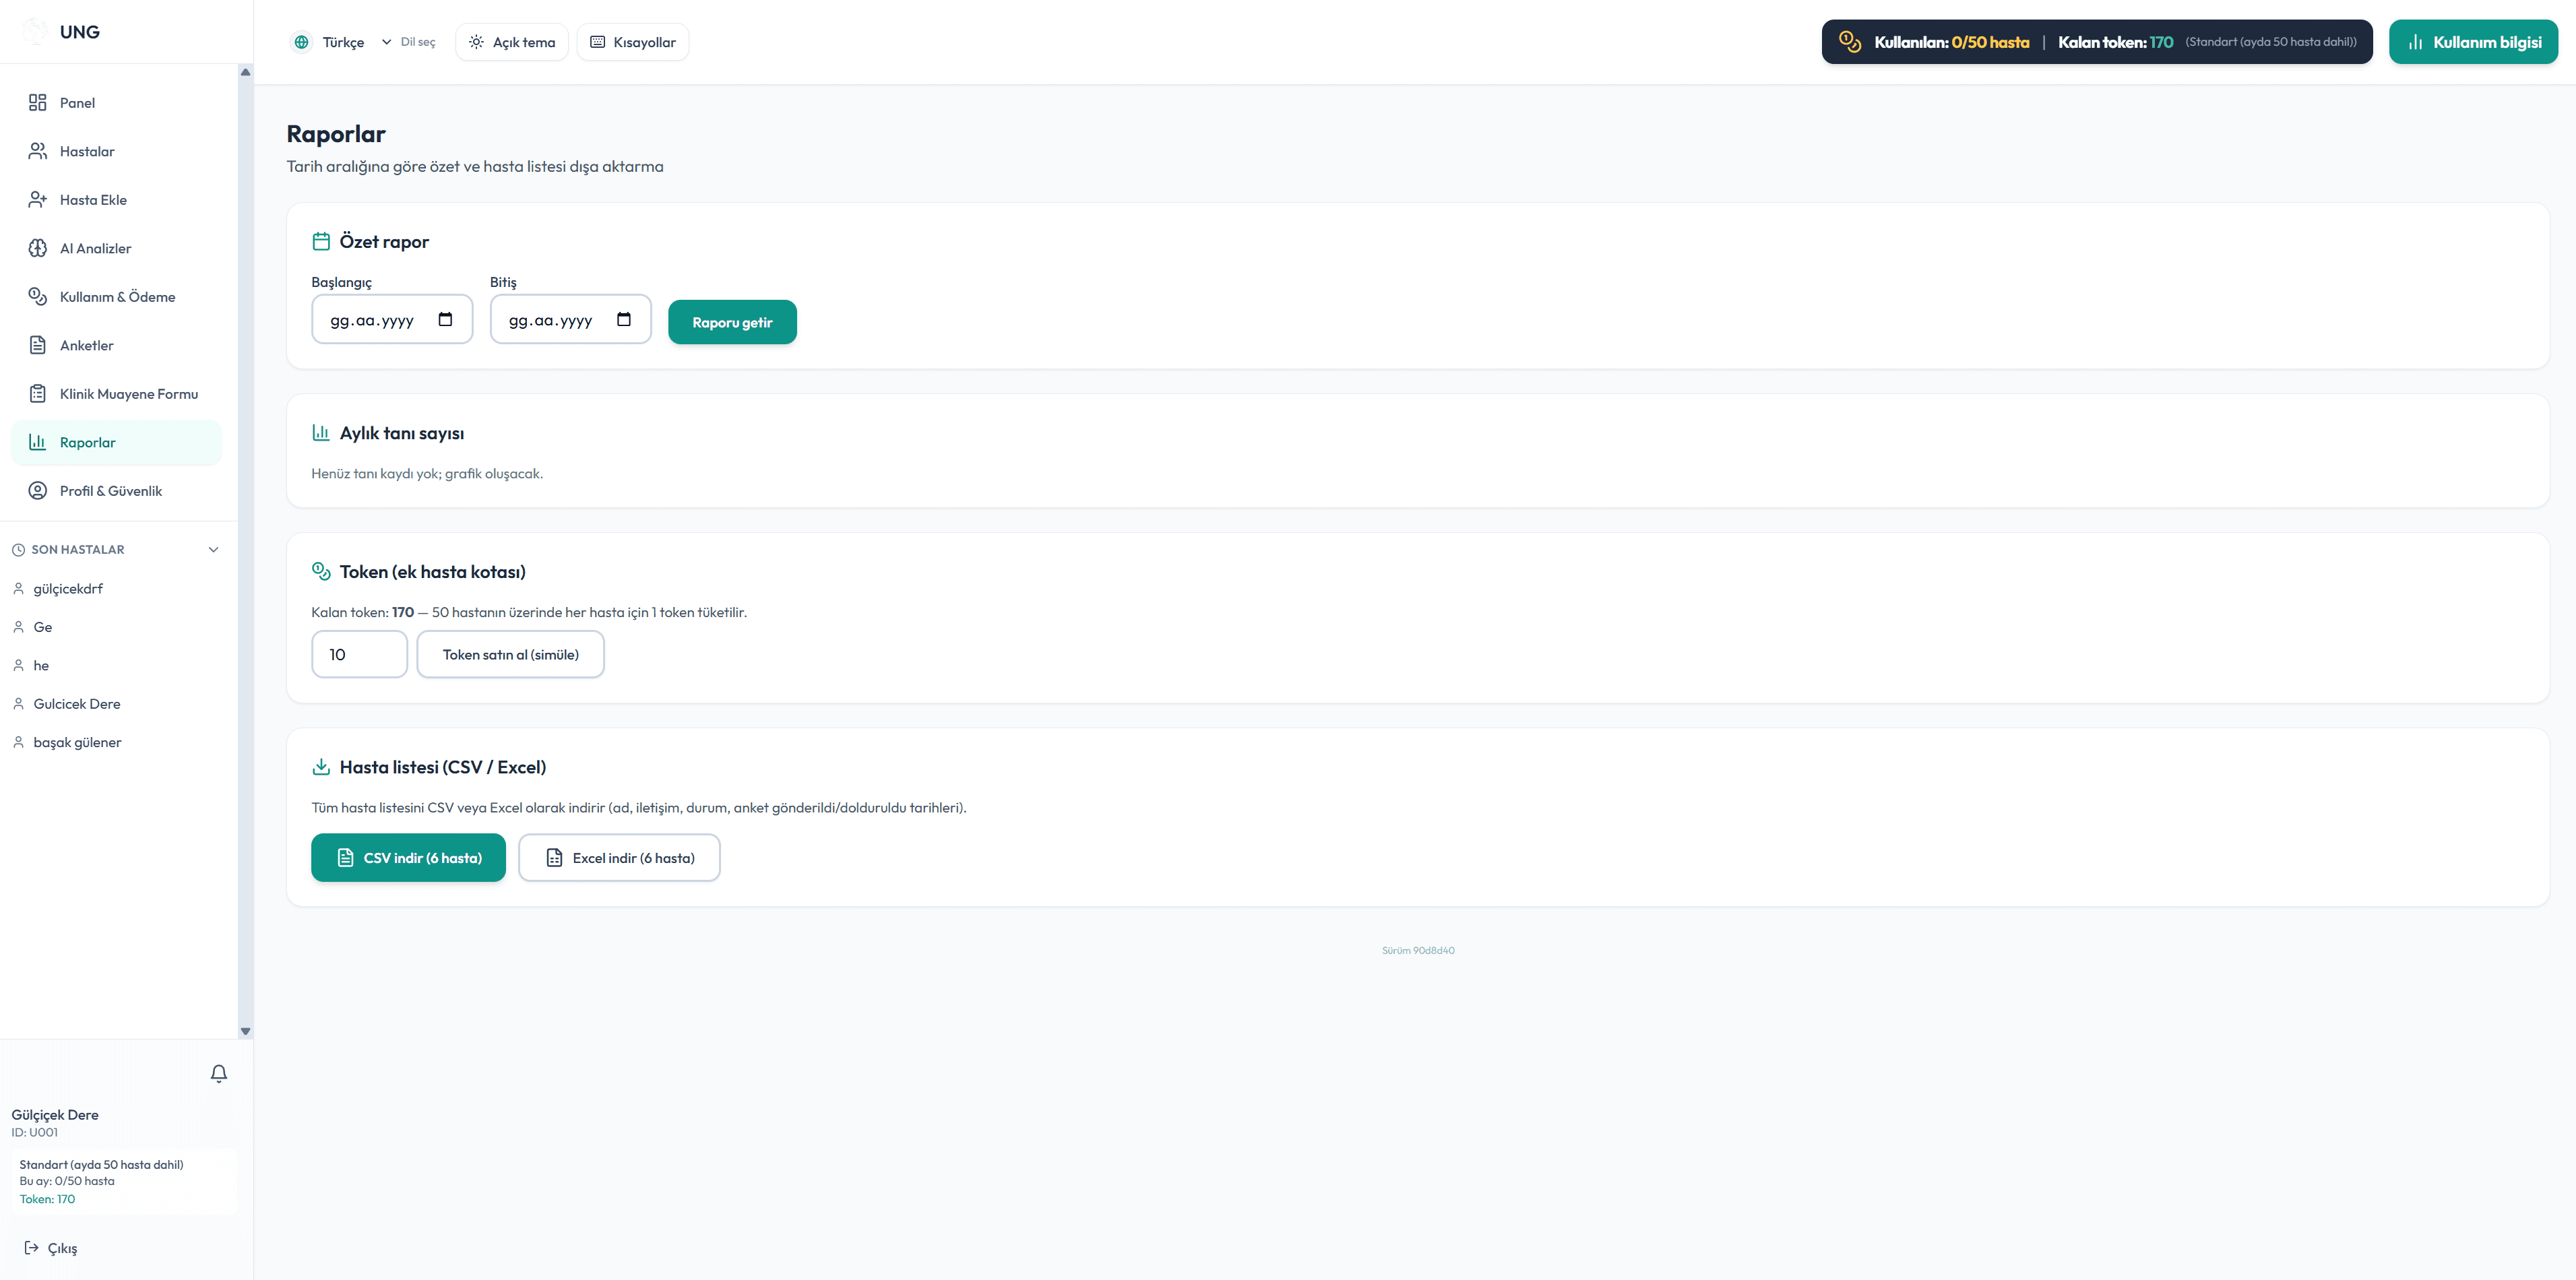Click the download icon beside Hasta listesi
Screen dimensions: 2576x1280
click(x=321, y=767)
